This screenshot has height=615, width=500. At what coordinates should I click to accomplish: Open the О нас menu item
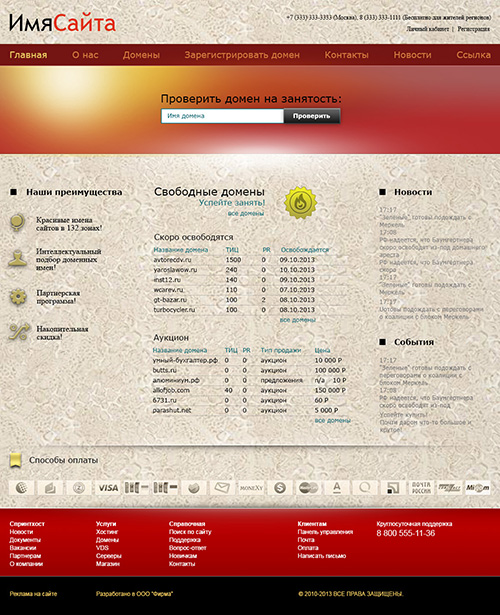(85, 55)
